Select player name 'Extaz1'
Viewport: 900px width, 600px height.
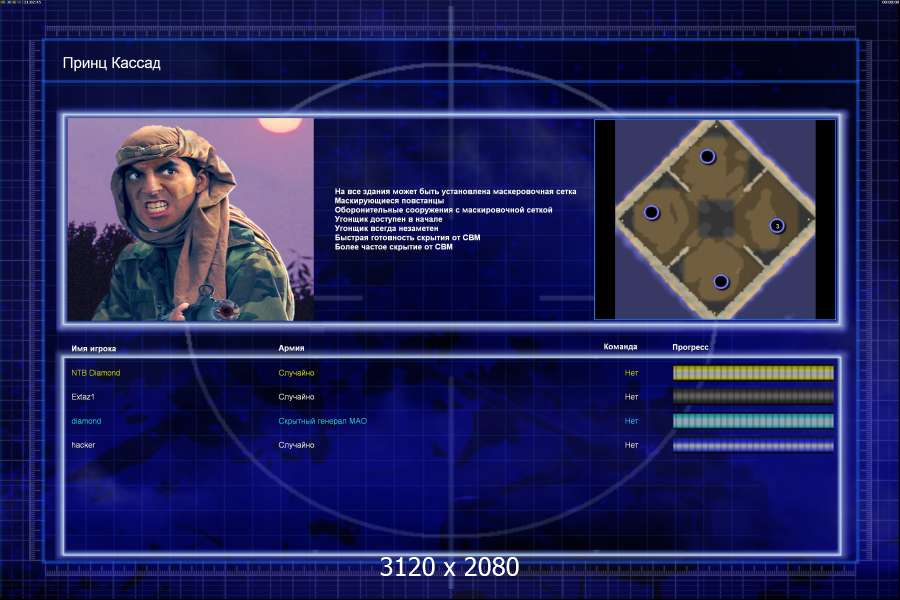(x=83, y=397)
